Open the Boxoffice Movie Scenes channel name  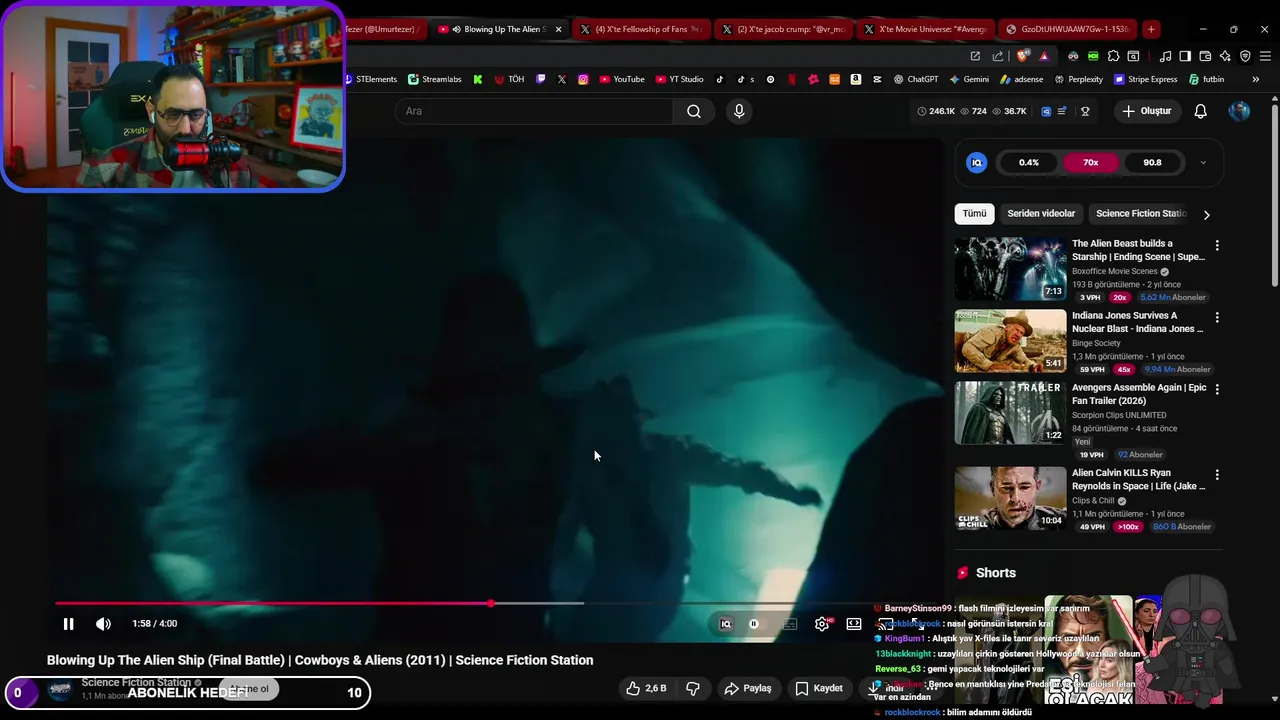[x=1114, y=271]
